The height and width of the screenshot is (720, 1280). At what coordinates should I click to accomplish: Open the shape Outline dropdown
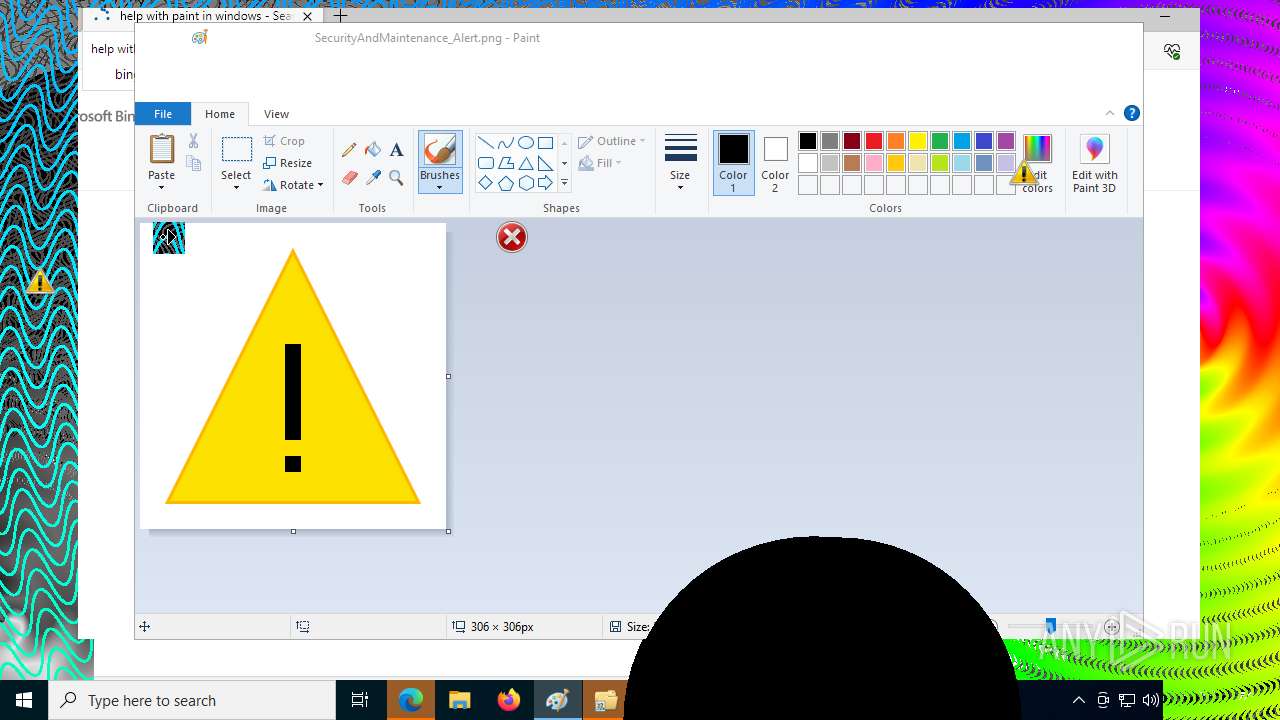[612, 141]
